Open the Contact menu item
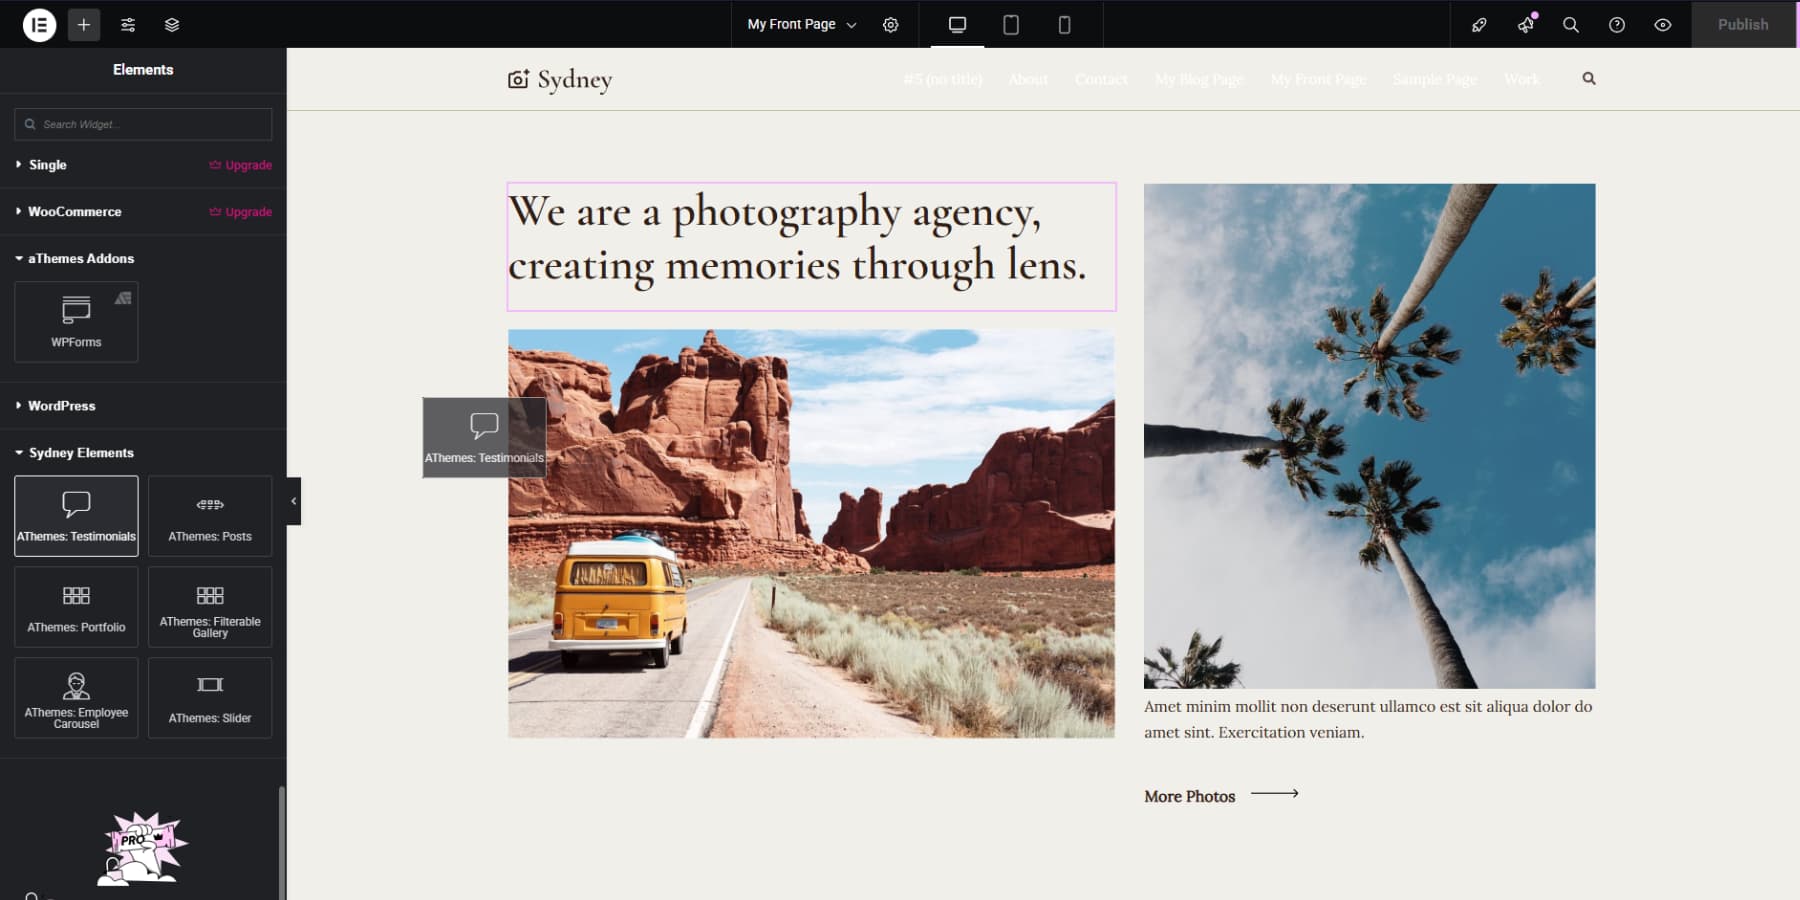Screen dimensions: 1800x900 point(1101,79)
